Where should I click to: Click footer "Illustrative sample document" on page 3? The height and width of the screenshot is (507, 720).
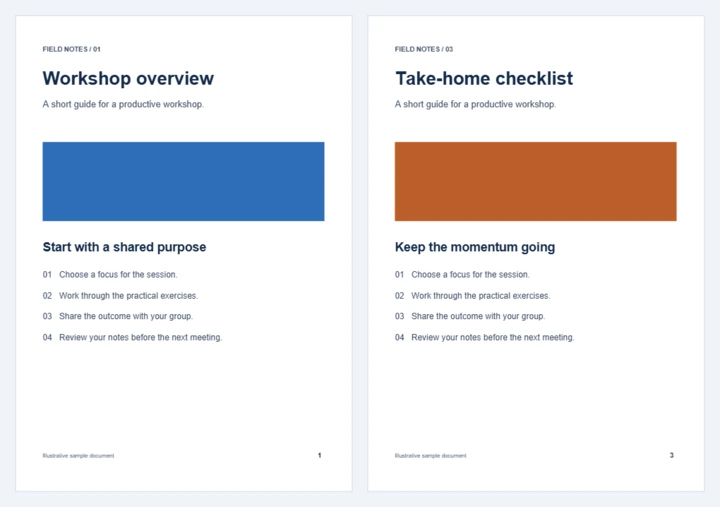[x=431, y=456]
